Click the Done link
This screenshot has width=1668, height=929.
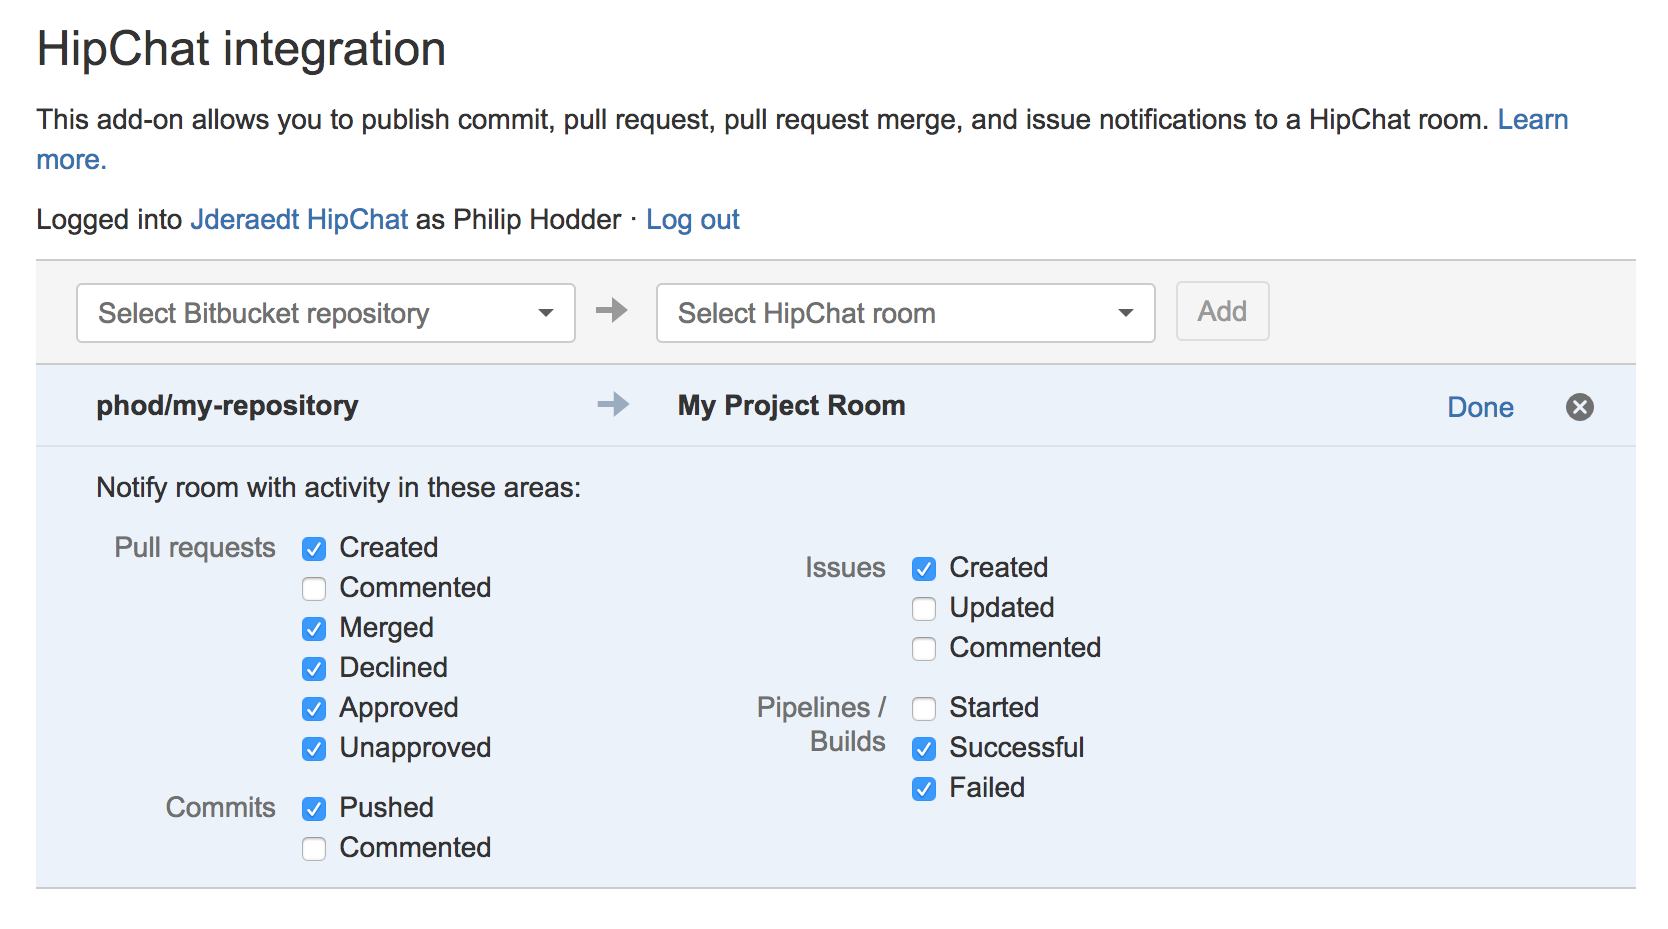[x=1479, y=407]
